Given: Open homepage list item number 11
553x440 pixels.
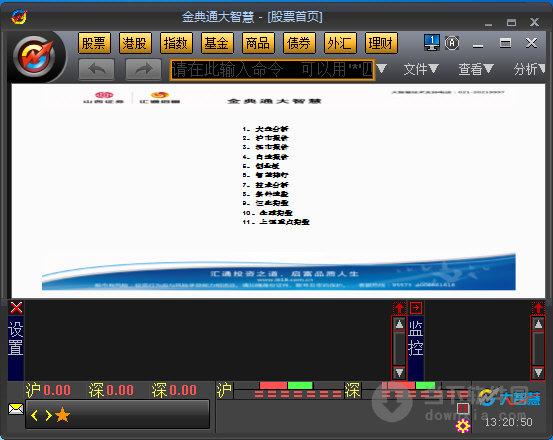Looking at the screenshot, I should 276,222.
